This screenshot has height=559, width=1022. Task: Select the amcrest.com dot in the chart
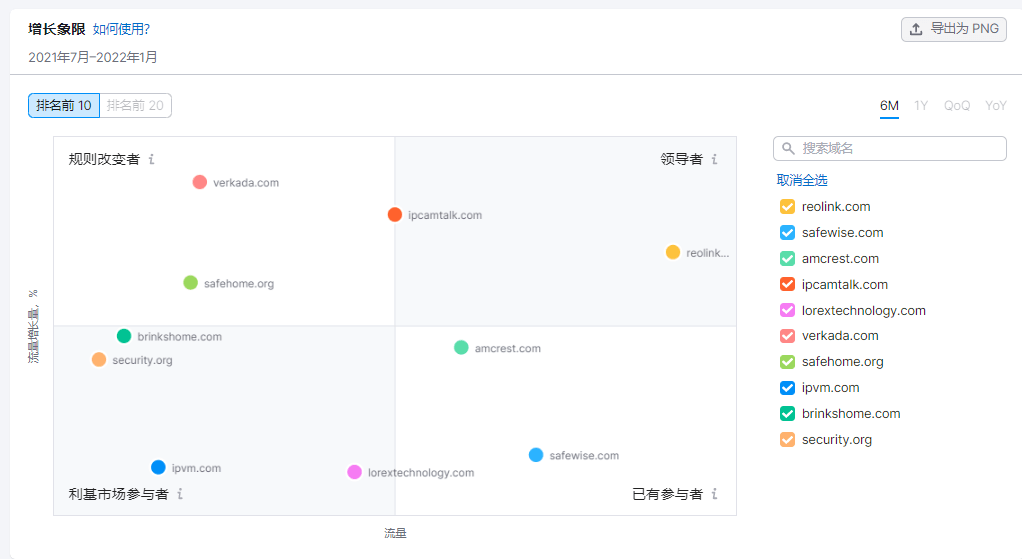tap(461, 348)
